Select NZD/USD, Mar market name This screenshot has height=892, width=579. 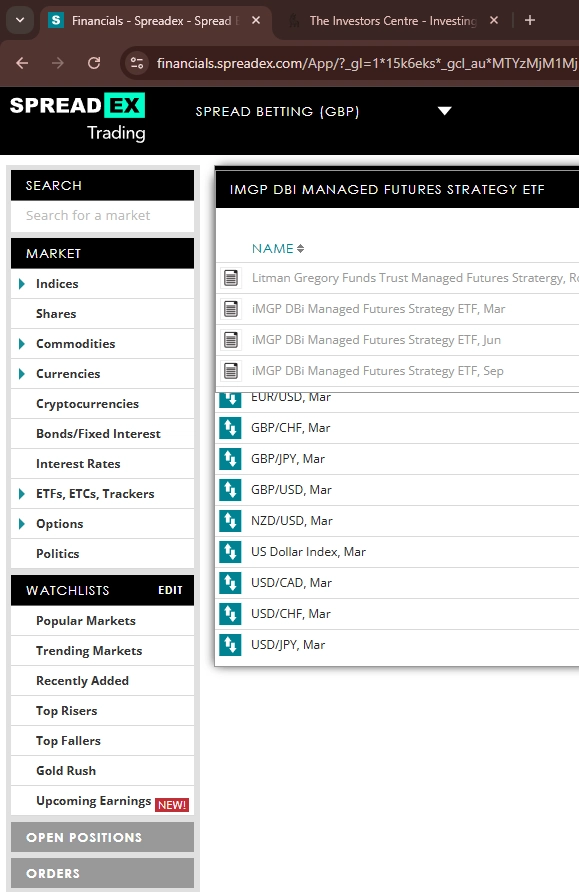[x=292, y=521]
